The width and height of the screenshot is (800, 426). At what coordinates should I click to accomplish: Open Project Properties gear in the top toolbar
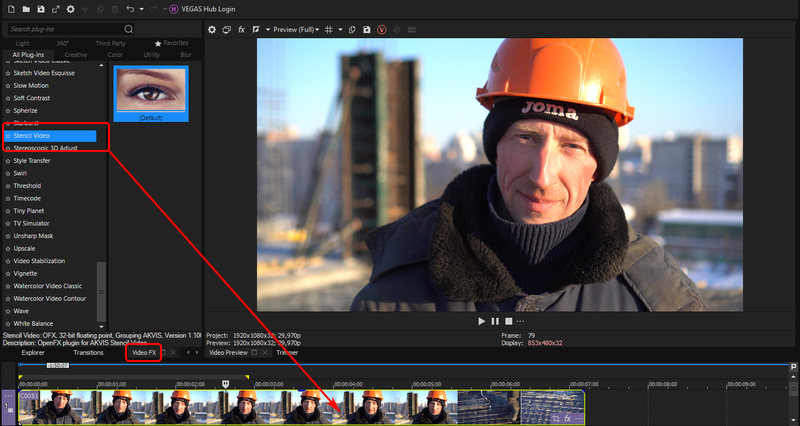[71, 9]
